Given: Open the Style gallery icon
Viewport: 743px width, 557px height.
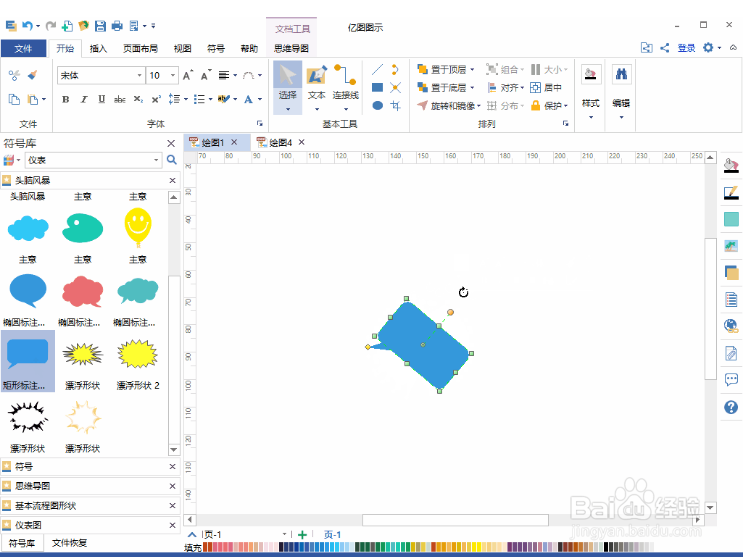Looking at the screenshot, I should pos(590,74).
